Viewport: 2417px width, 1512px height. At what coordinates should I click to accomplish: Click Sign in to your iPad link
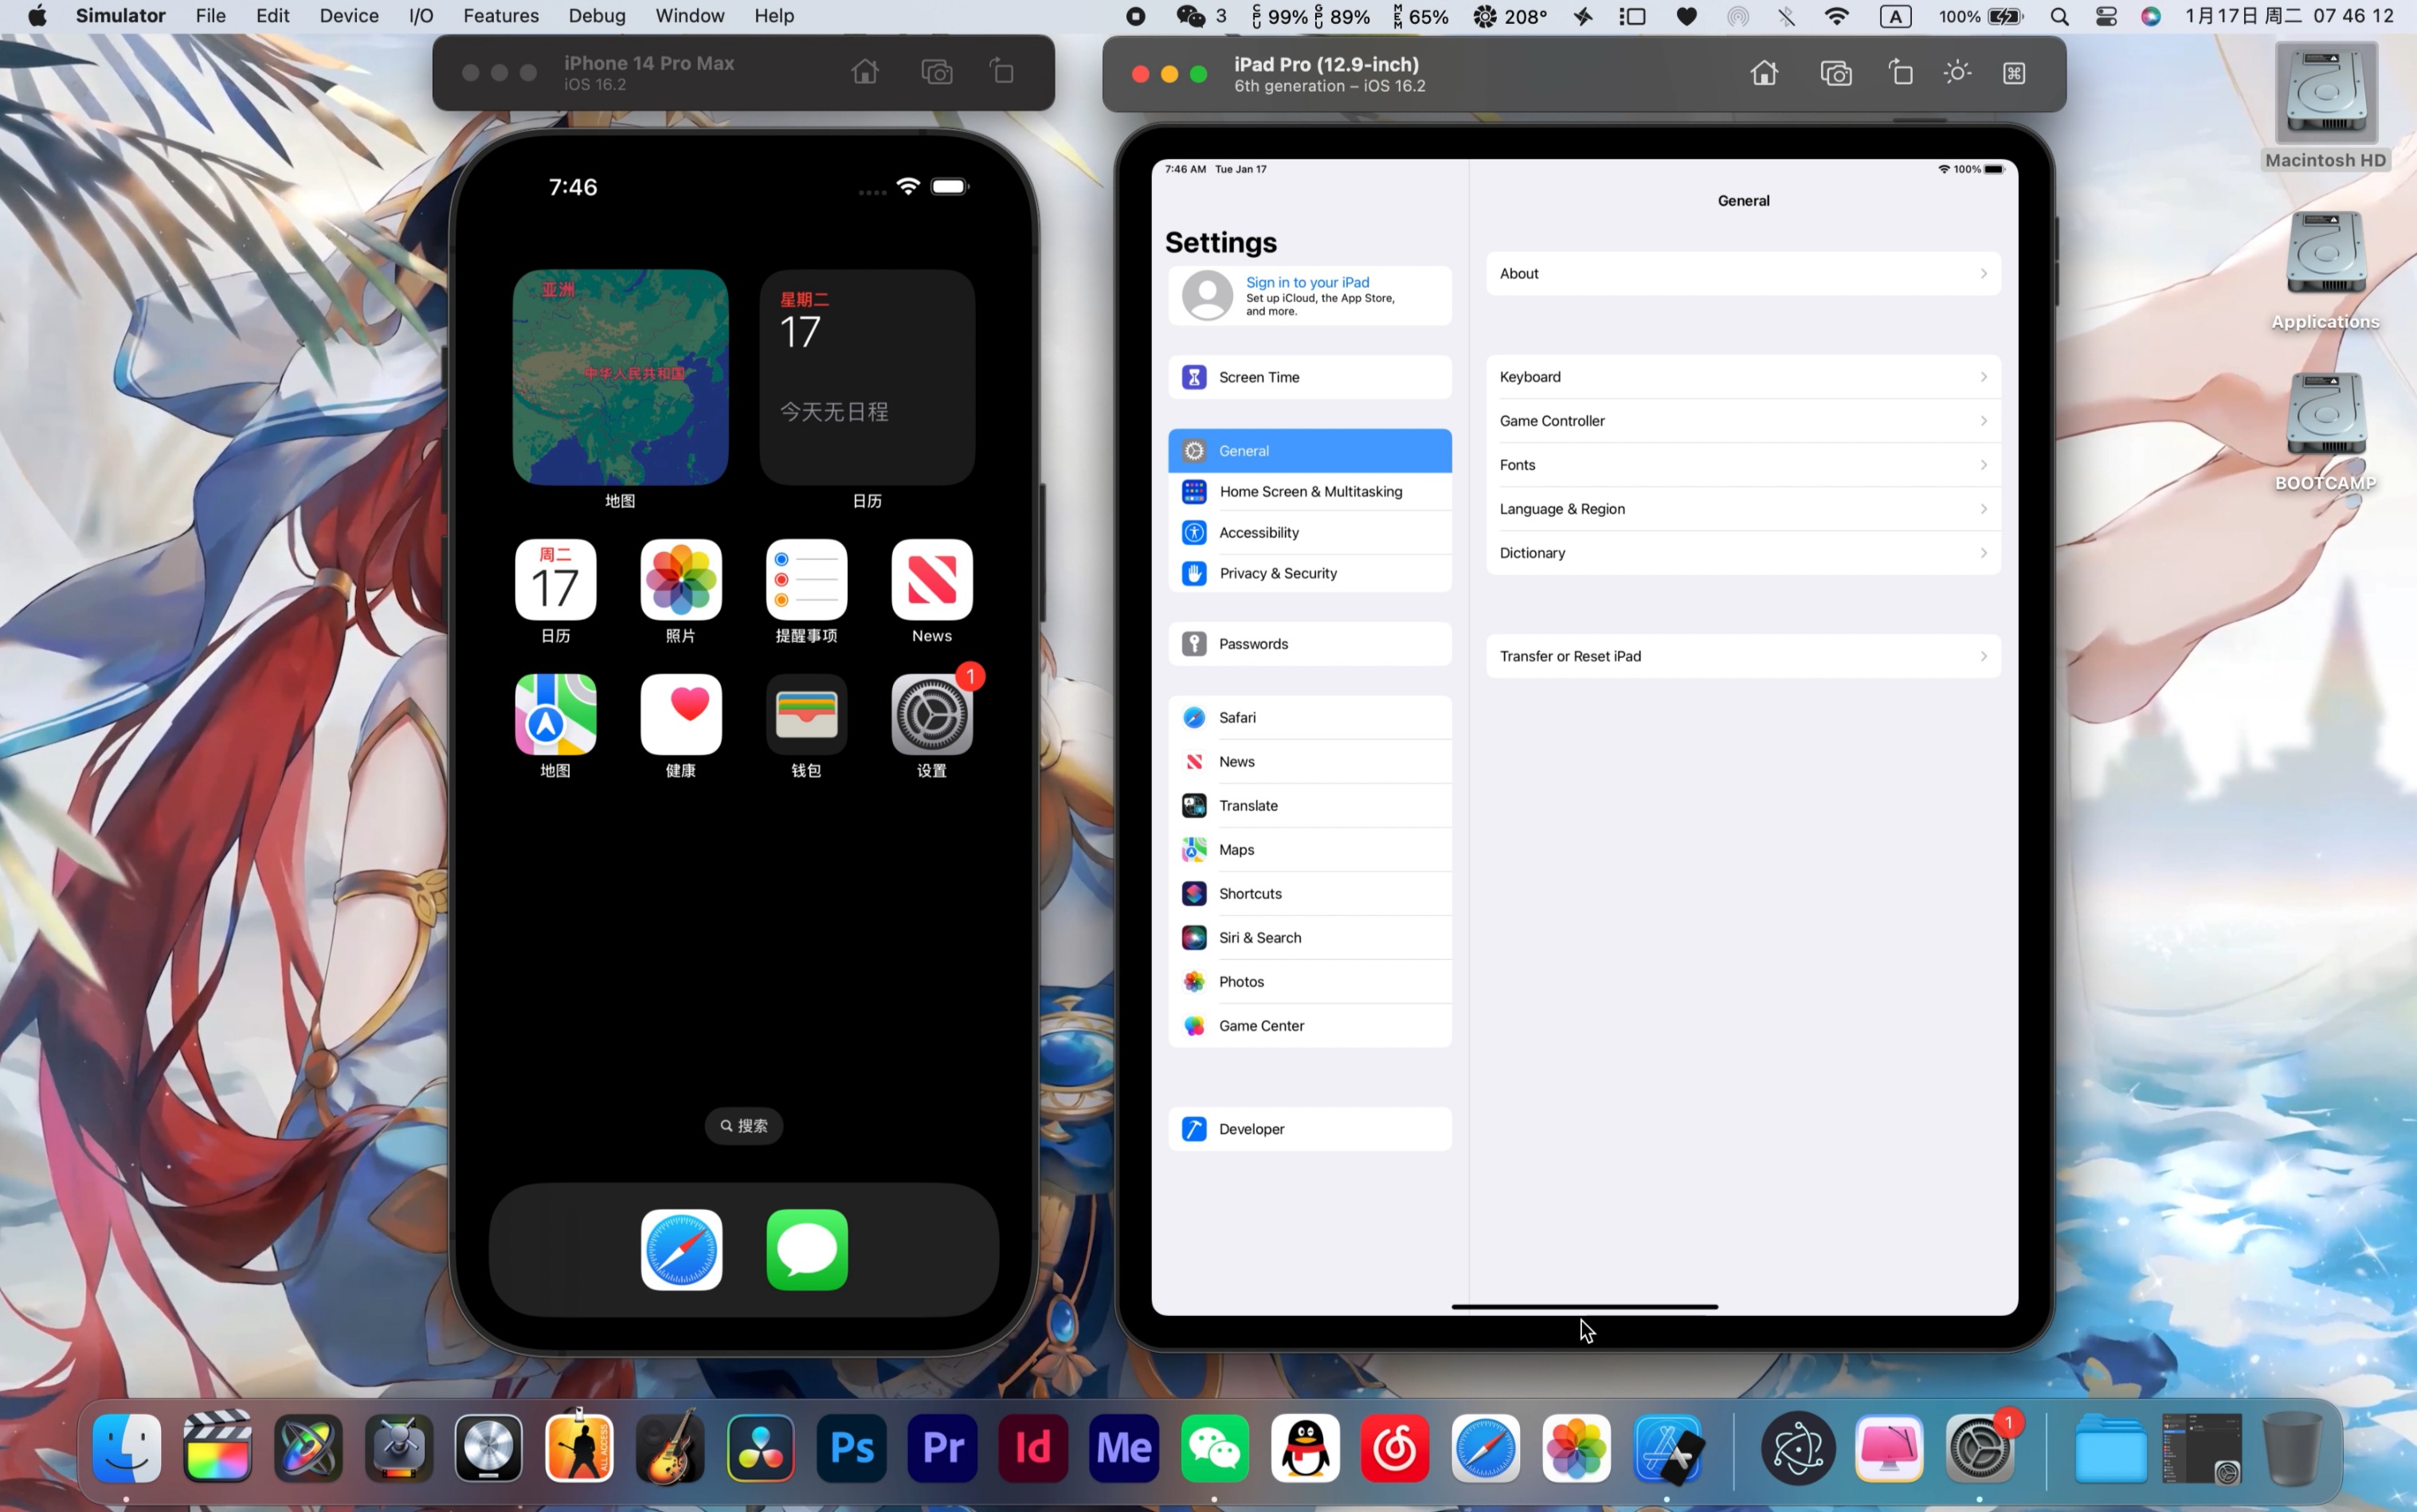[1307, 282]
